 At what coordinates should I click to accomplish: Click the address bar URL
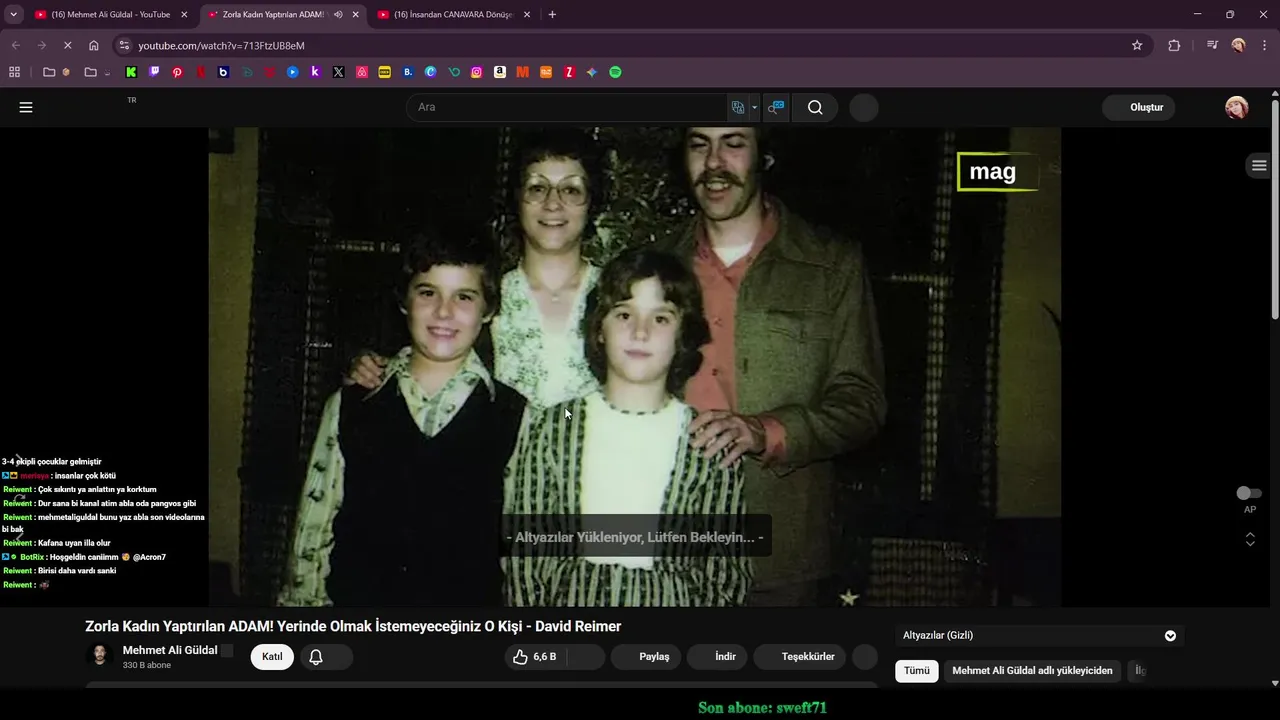pos(221,45)
